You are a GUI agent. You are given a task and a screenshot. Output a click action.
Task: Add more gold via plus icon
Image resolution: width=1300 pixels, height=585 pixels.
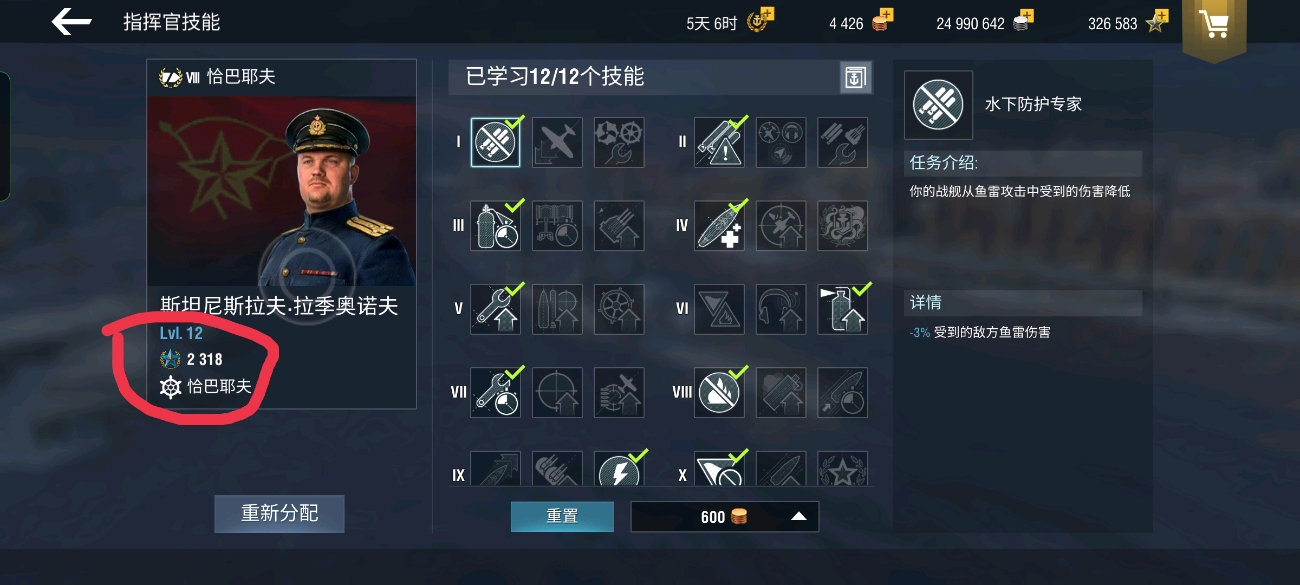[886, 17]
